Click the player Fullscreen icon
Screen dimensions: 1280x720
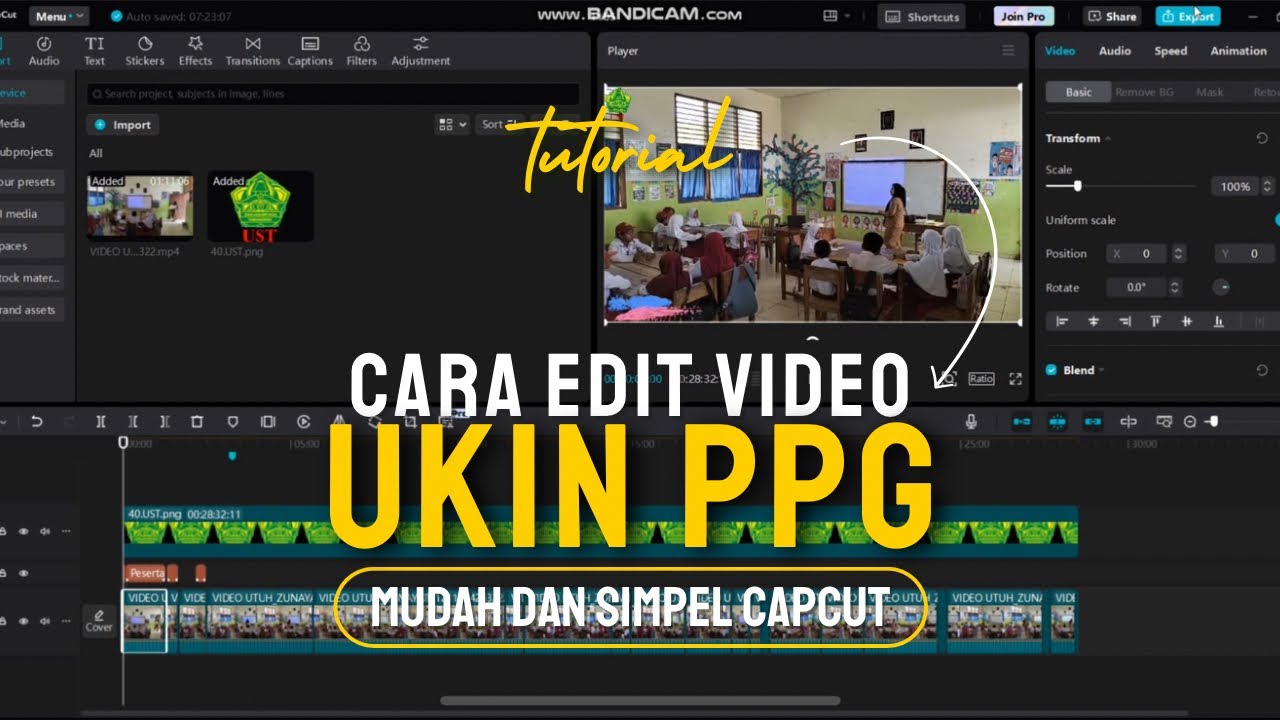click(1015, 379)
